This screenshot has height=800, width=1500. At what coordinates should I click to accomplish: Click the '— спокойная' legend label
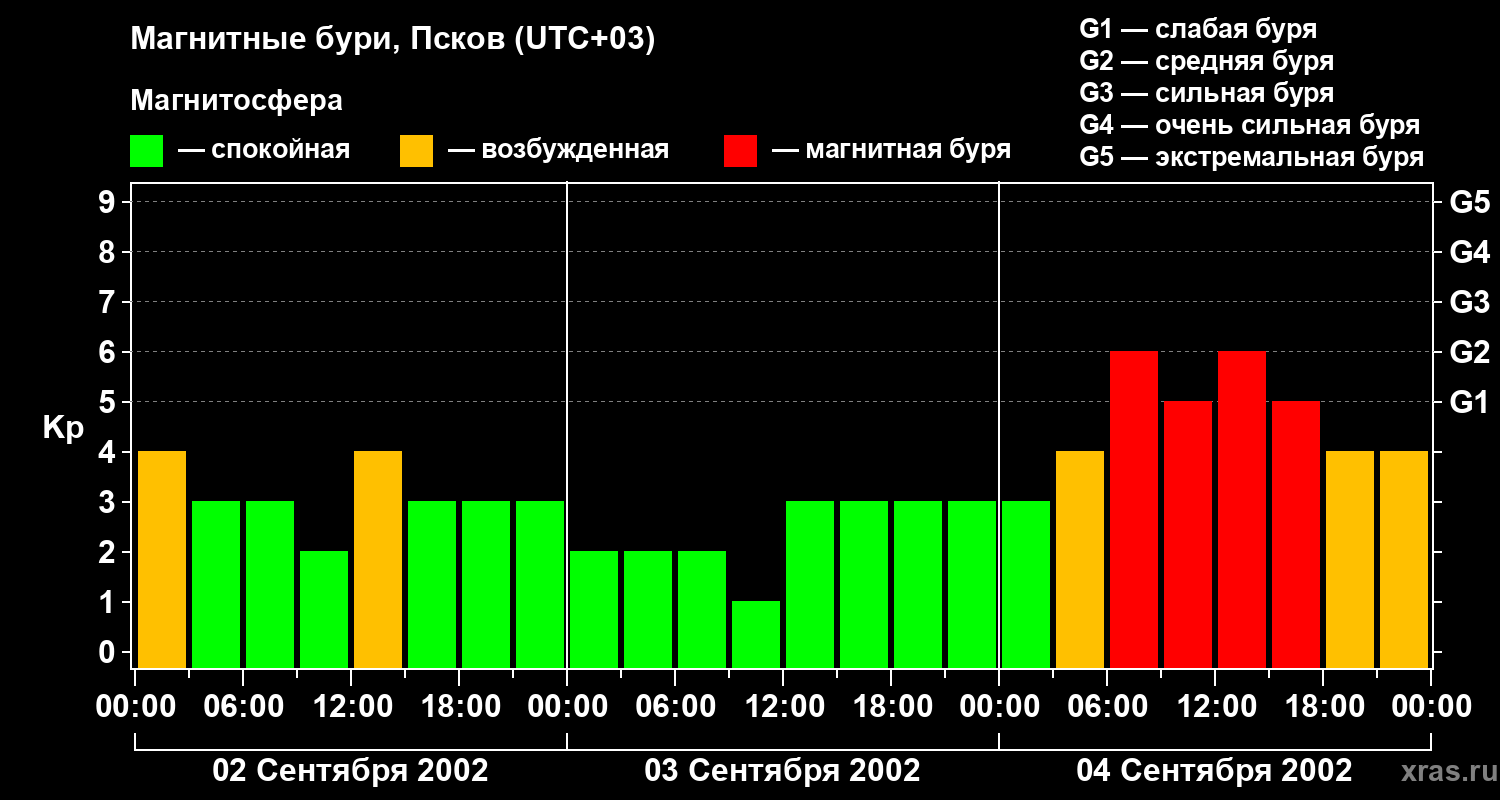tap(264, 150)
